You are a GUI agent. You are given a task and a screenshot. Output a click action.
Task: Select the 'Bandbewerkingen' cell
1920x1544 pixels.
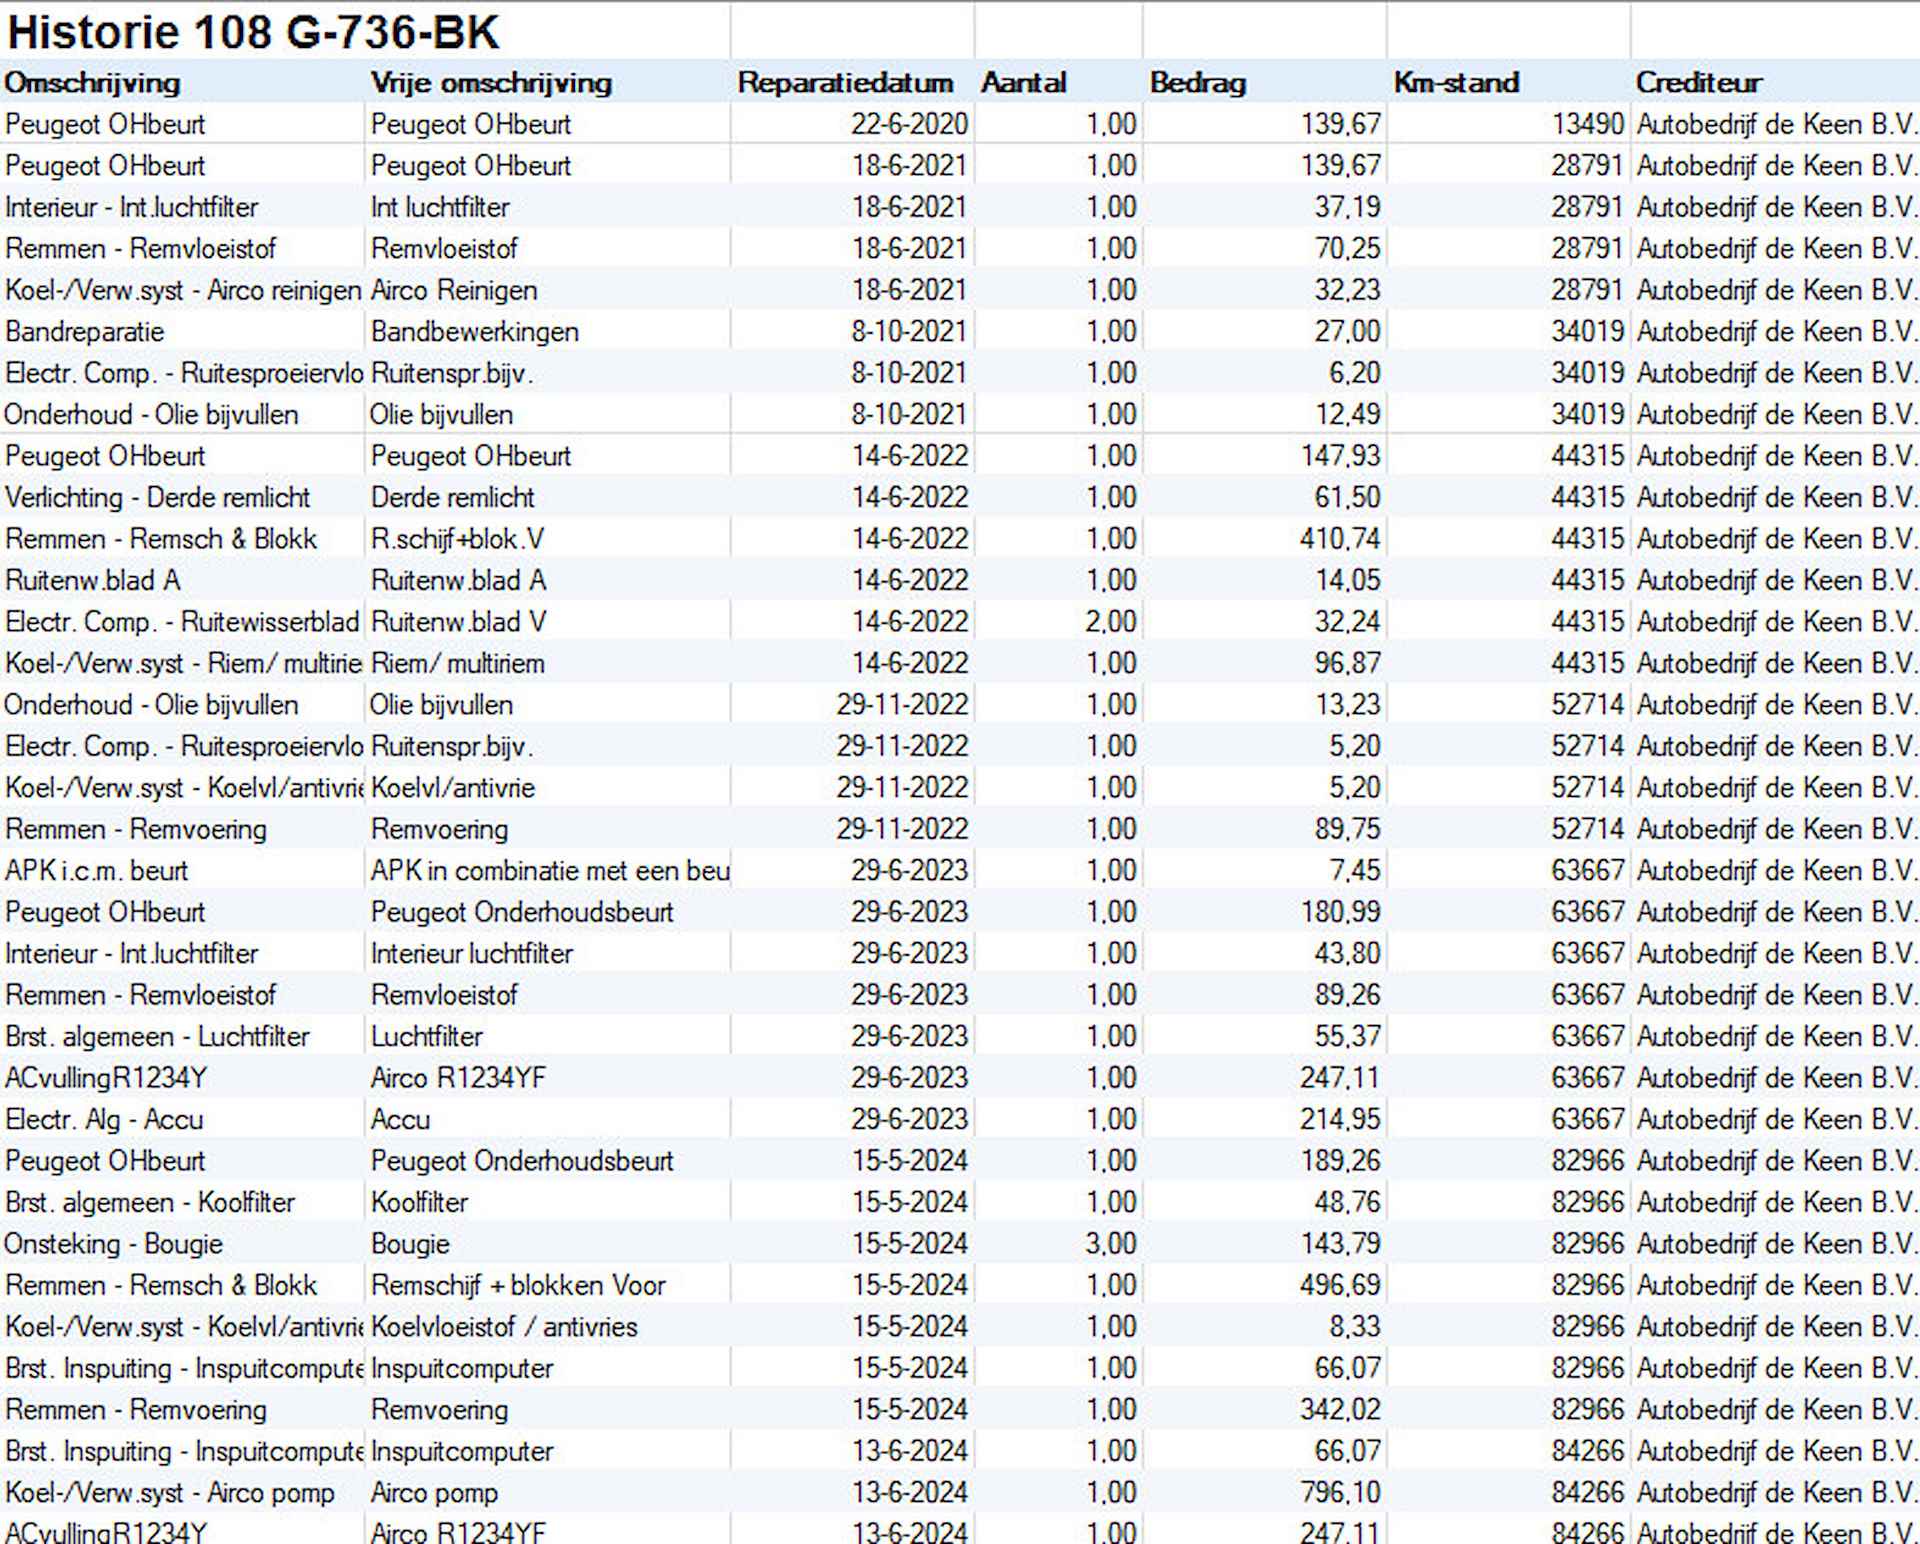tap(475, 331)
